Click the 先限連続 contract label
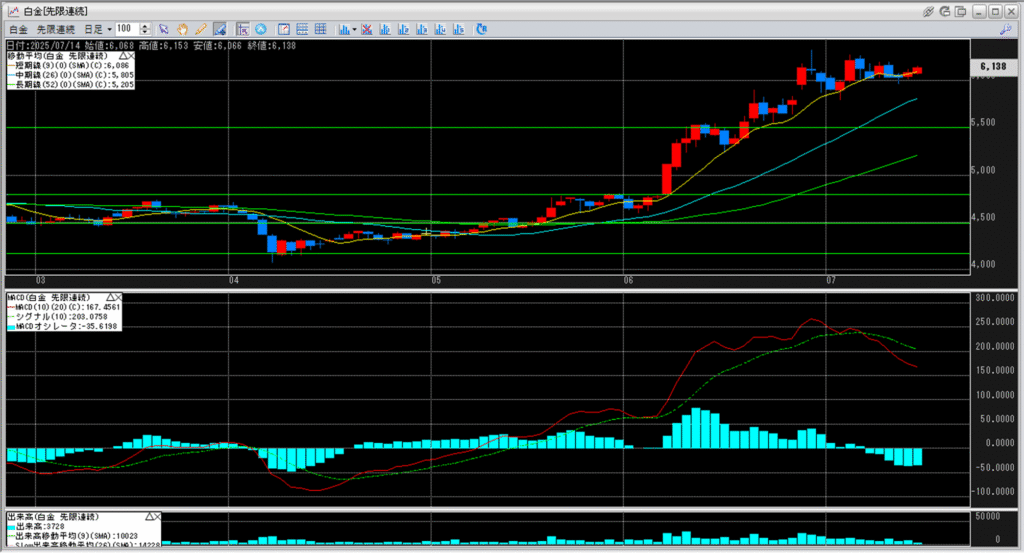The image size is (1024, 553). 56,29
